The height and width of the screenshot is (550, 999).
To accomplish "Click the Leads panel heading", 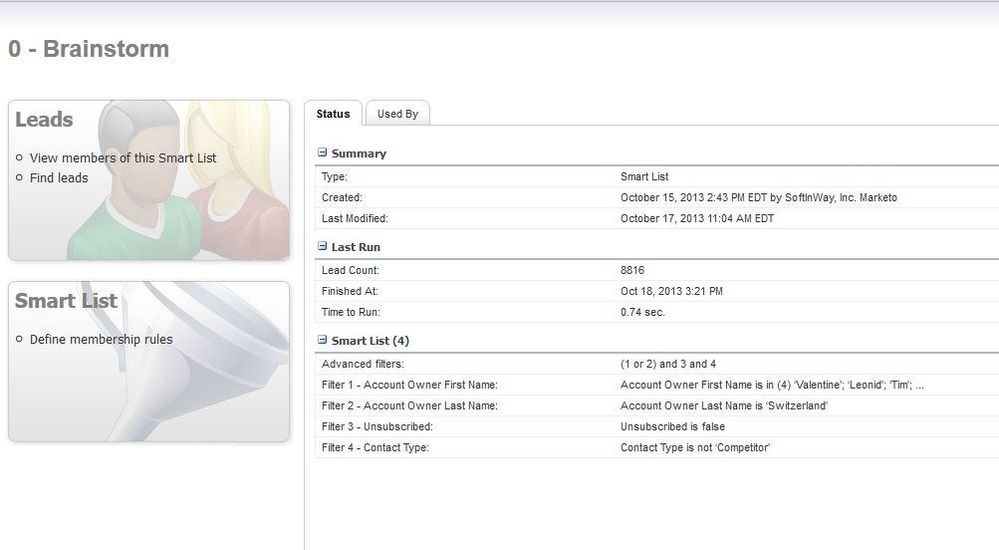I will [44, 119].
